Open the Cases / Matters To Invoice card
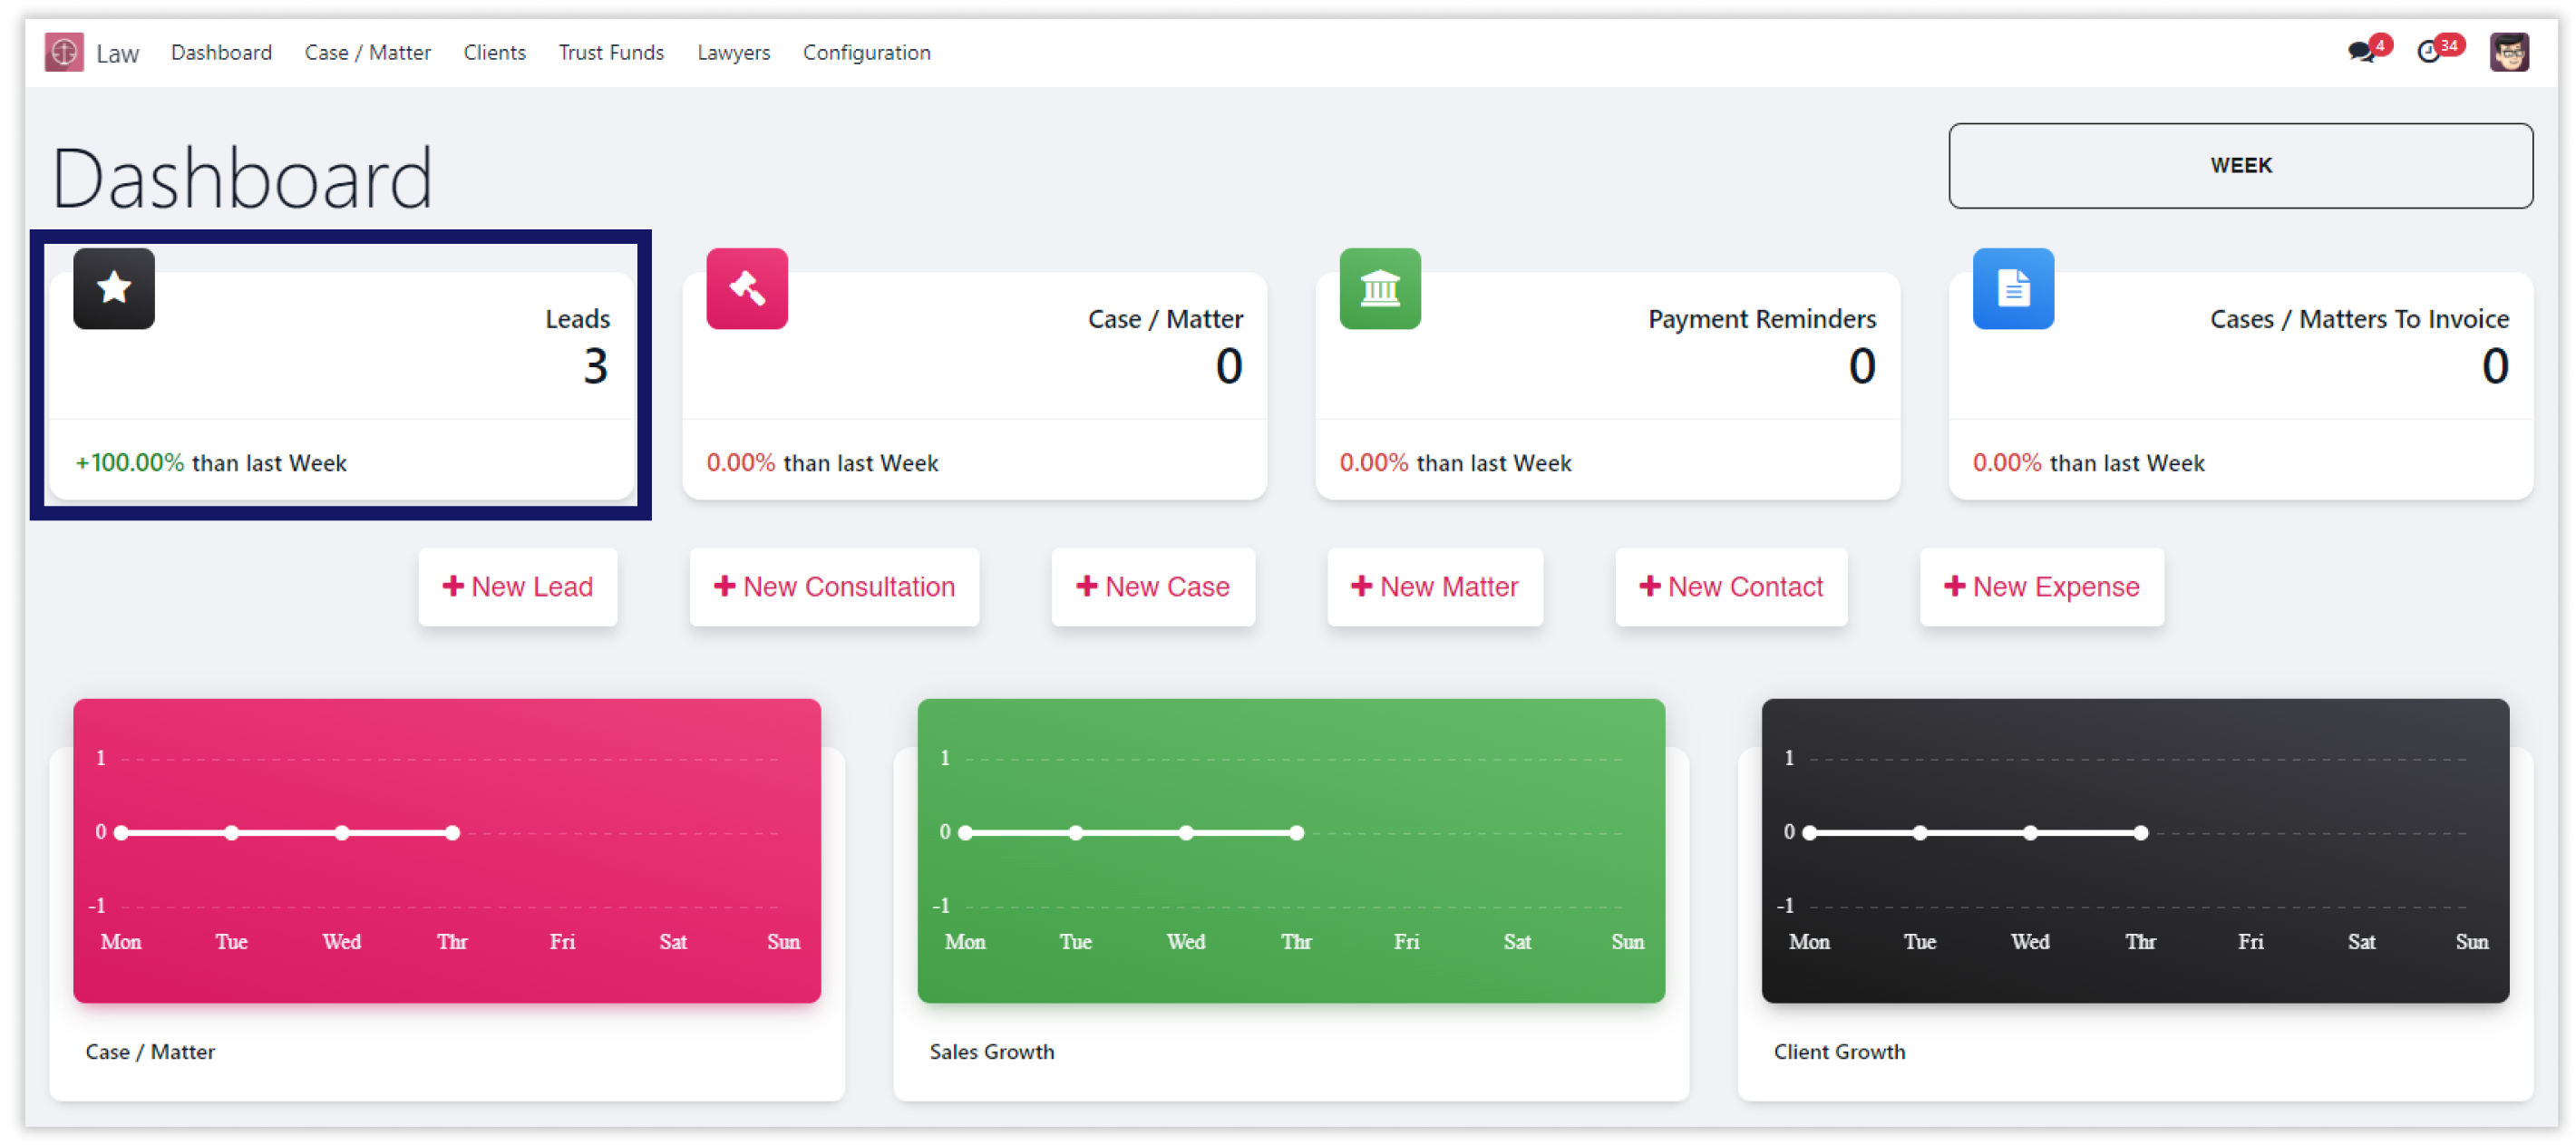The image size is (2576, 1145). click(2241, 385)
